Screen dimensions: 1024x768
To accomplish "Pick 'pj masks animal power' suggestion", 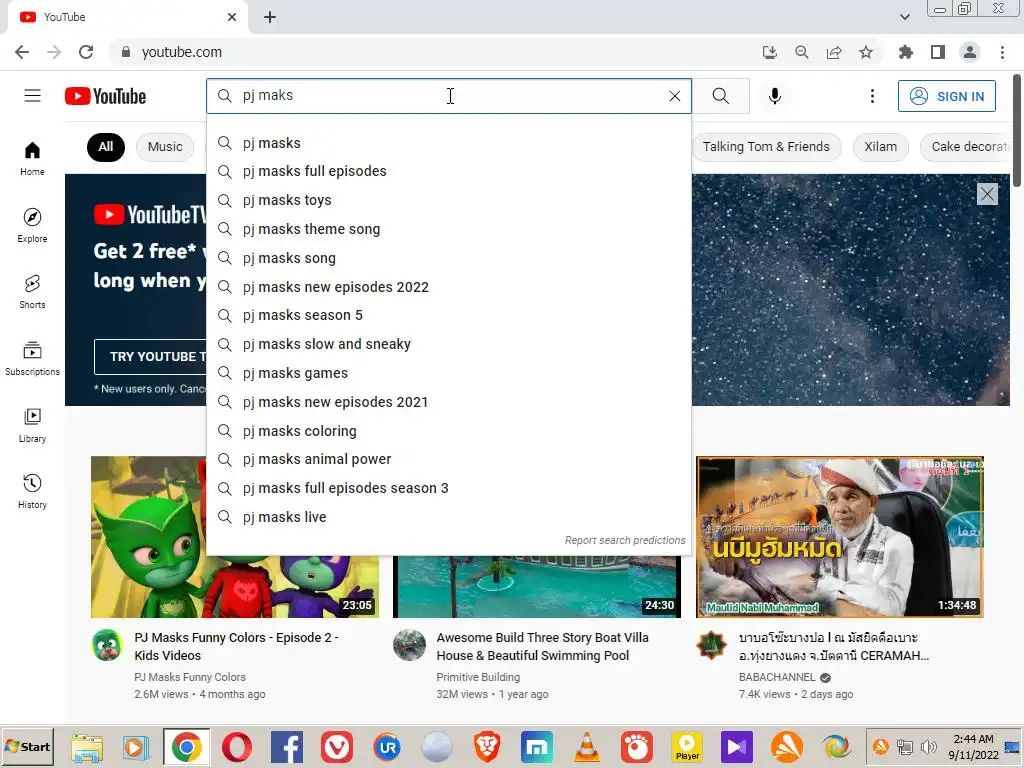I will (x=449, y=459).
